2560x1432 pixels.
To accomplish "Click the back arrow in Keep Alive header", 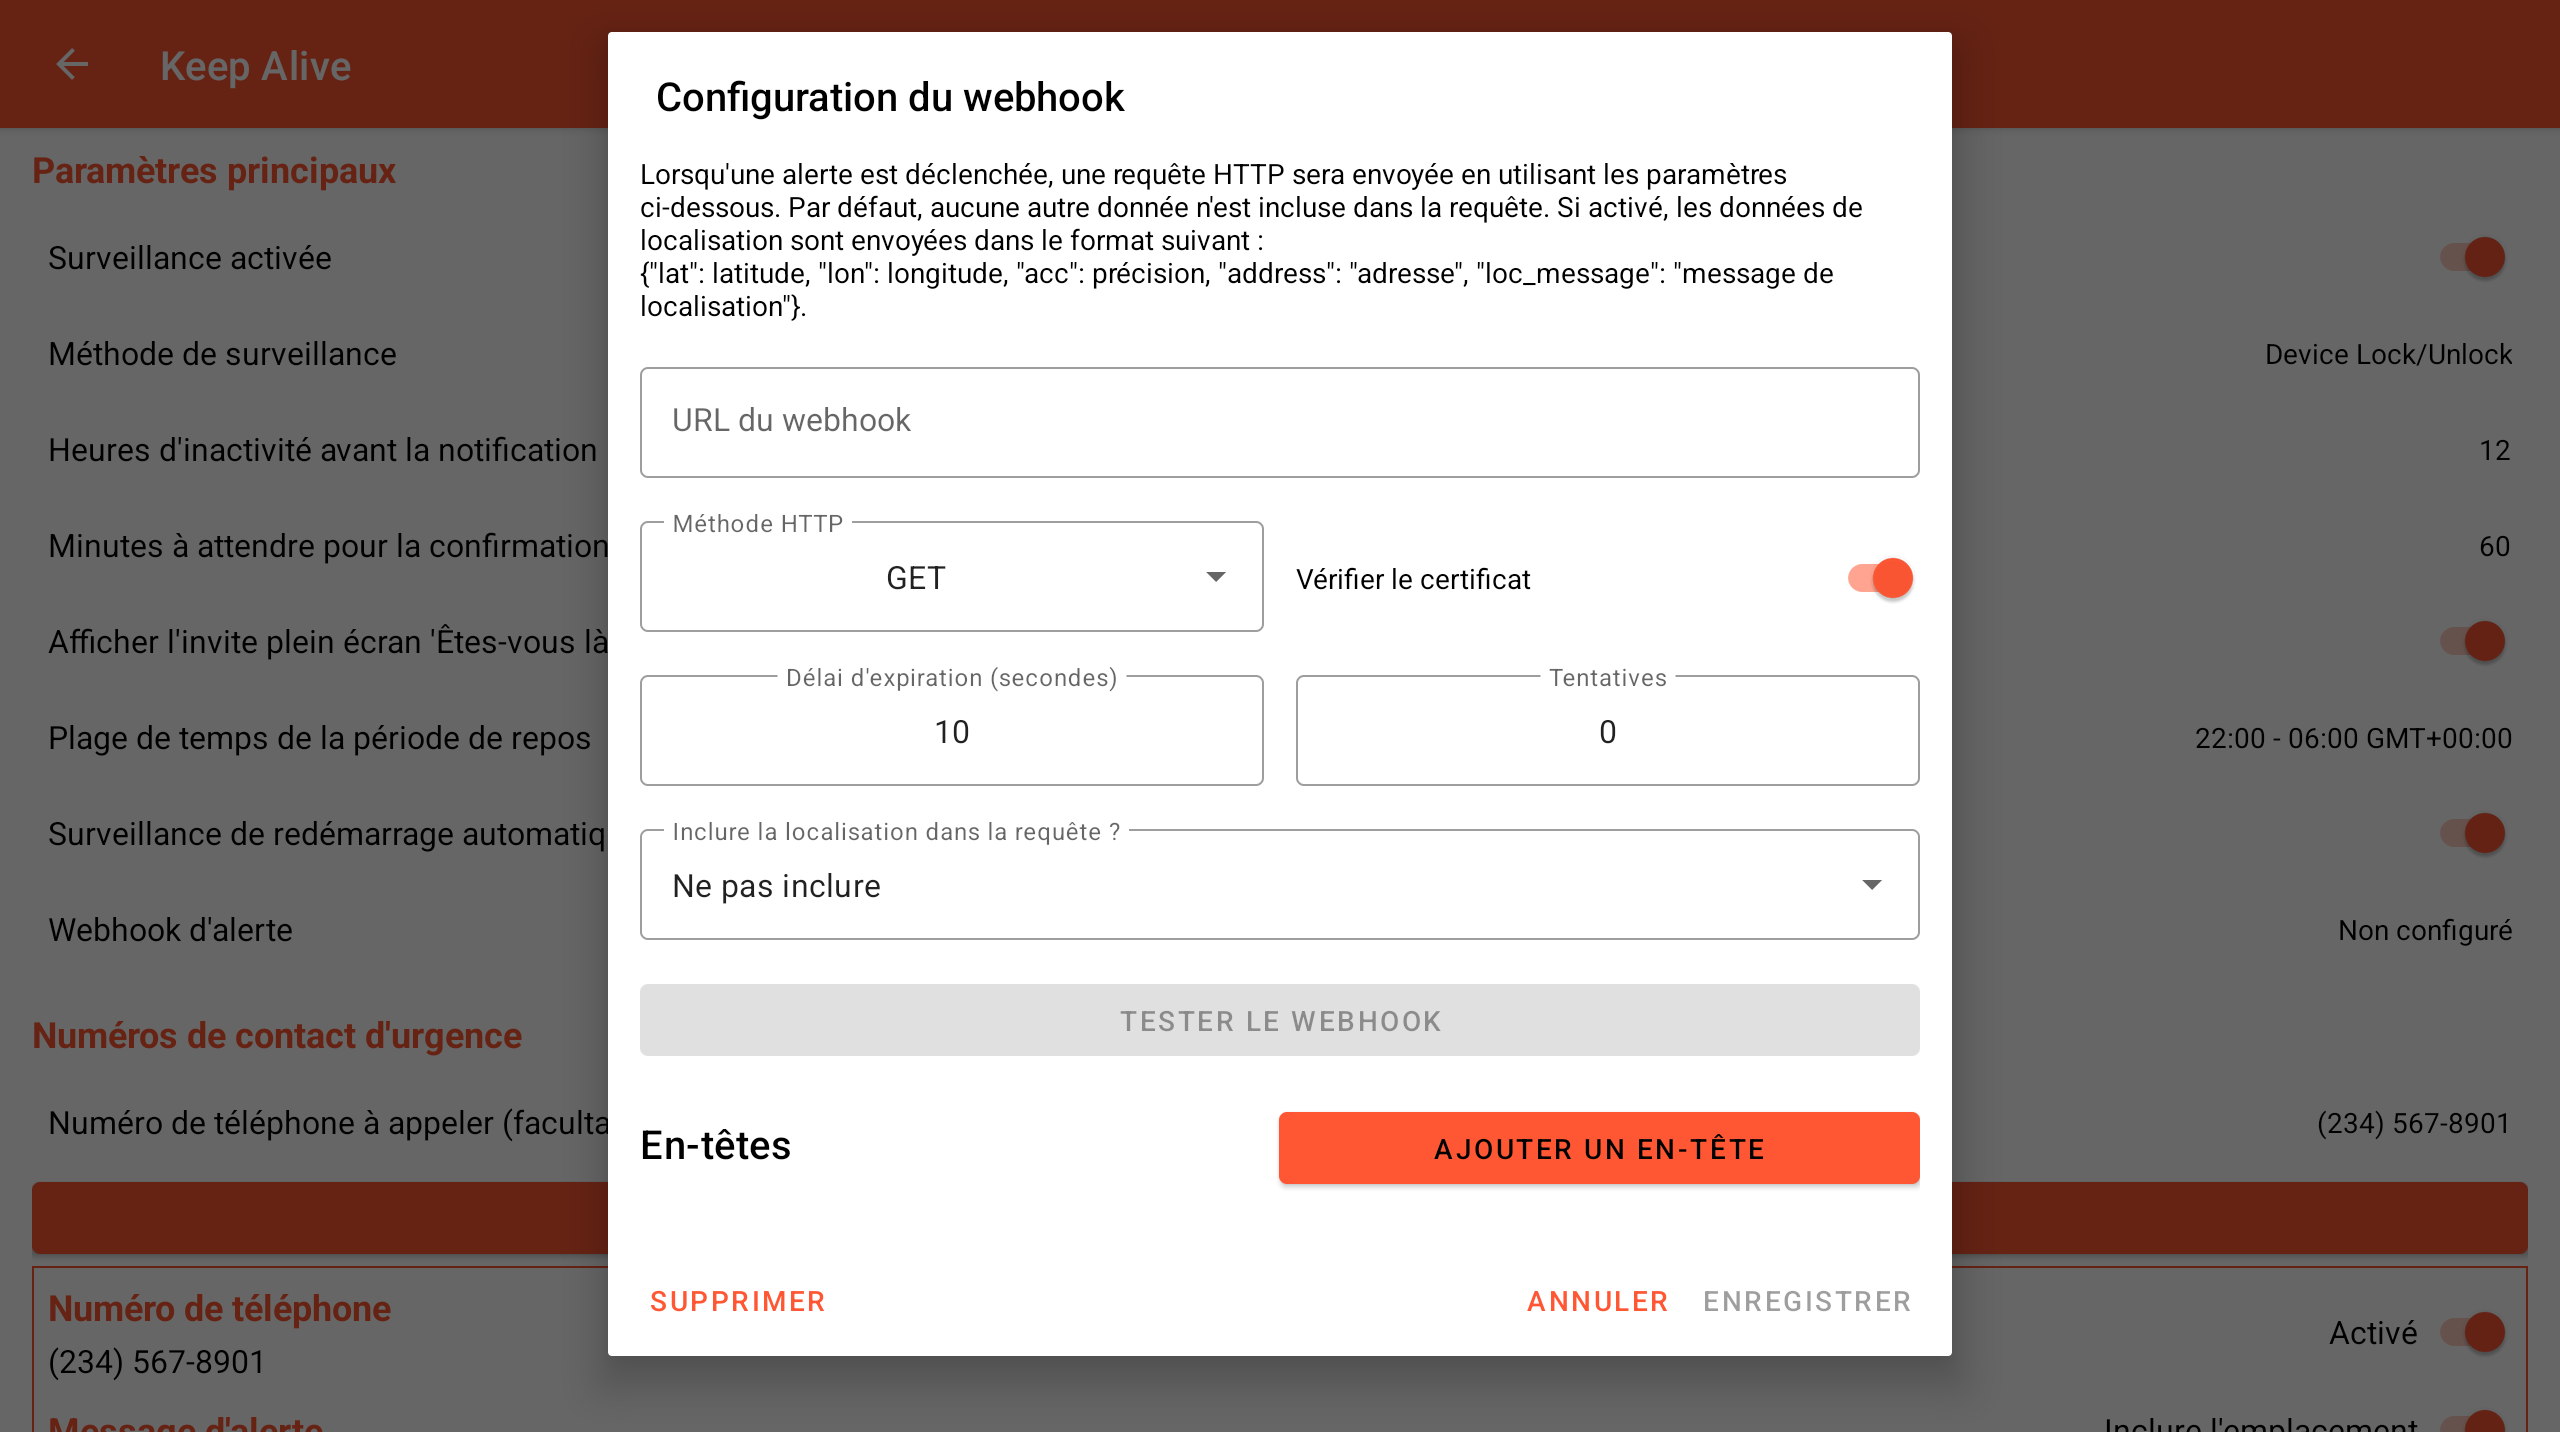I will coord(72,65).
